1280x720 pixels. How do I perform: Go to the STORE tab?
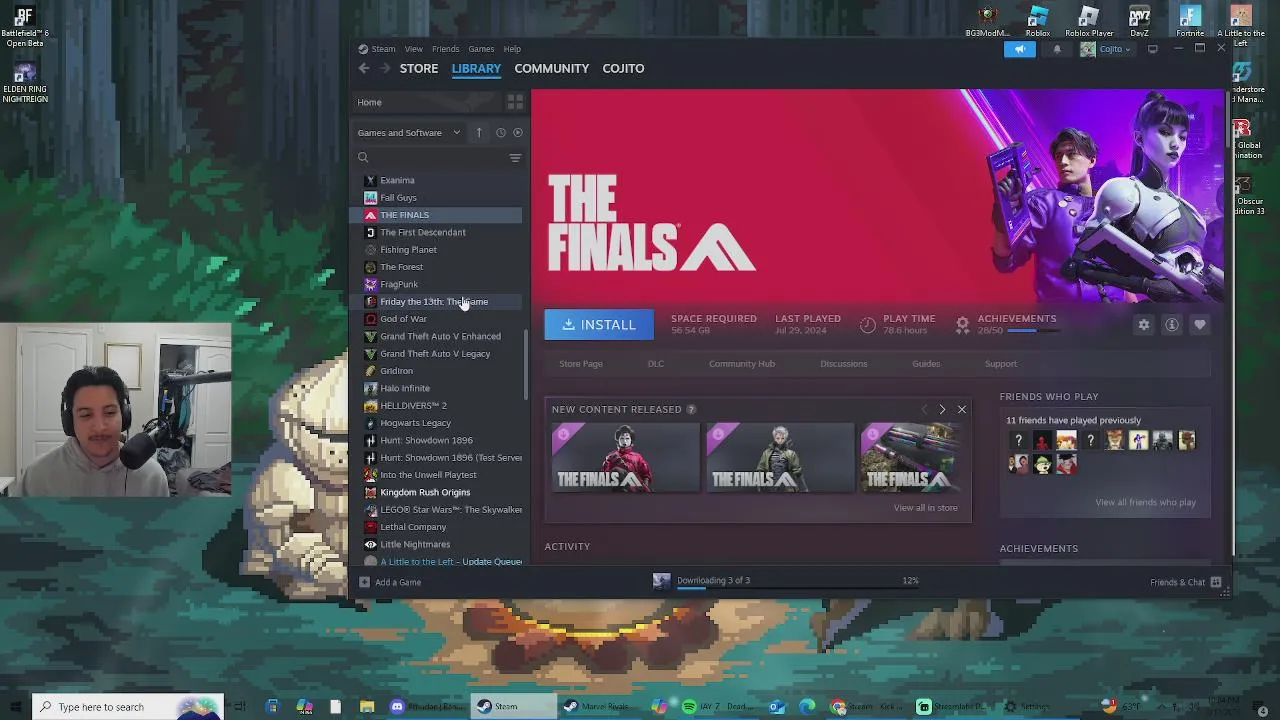point(419,68)
